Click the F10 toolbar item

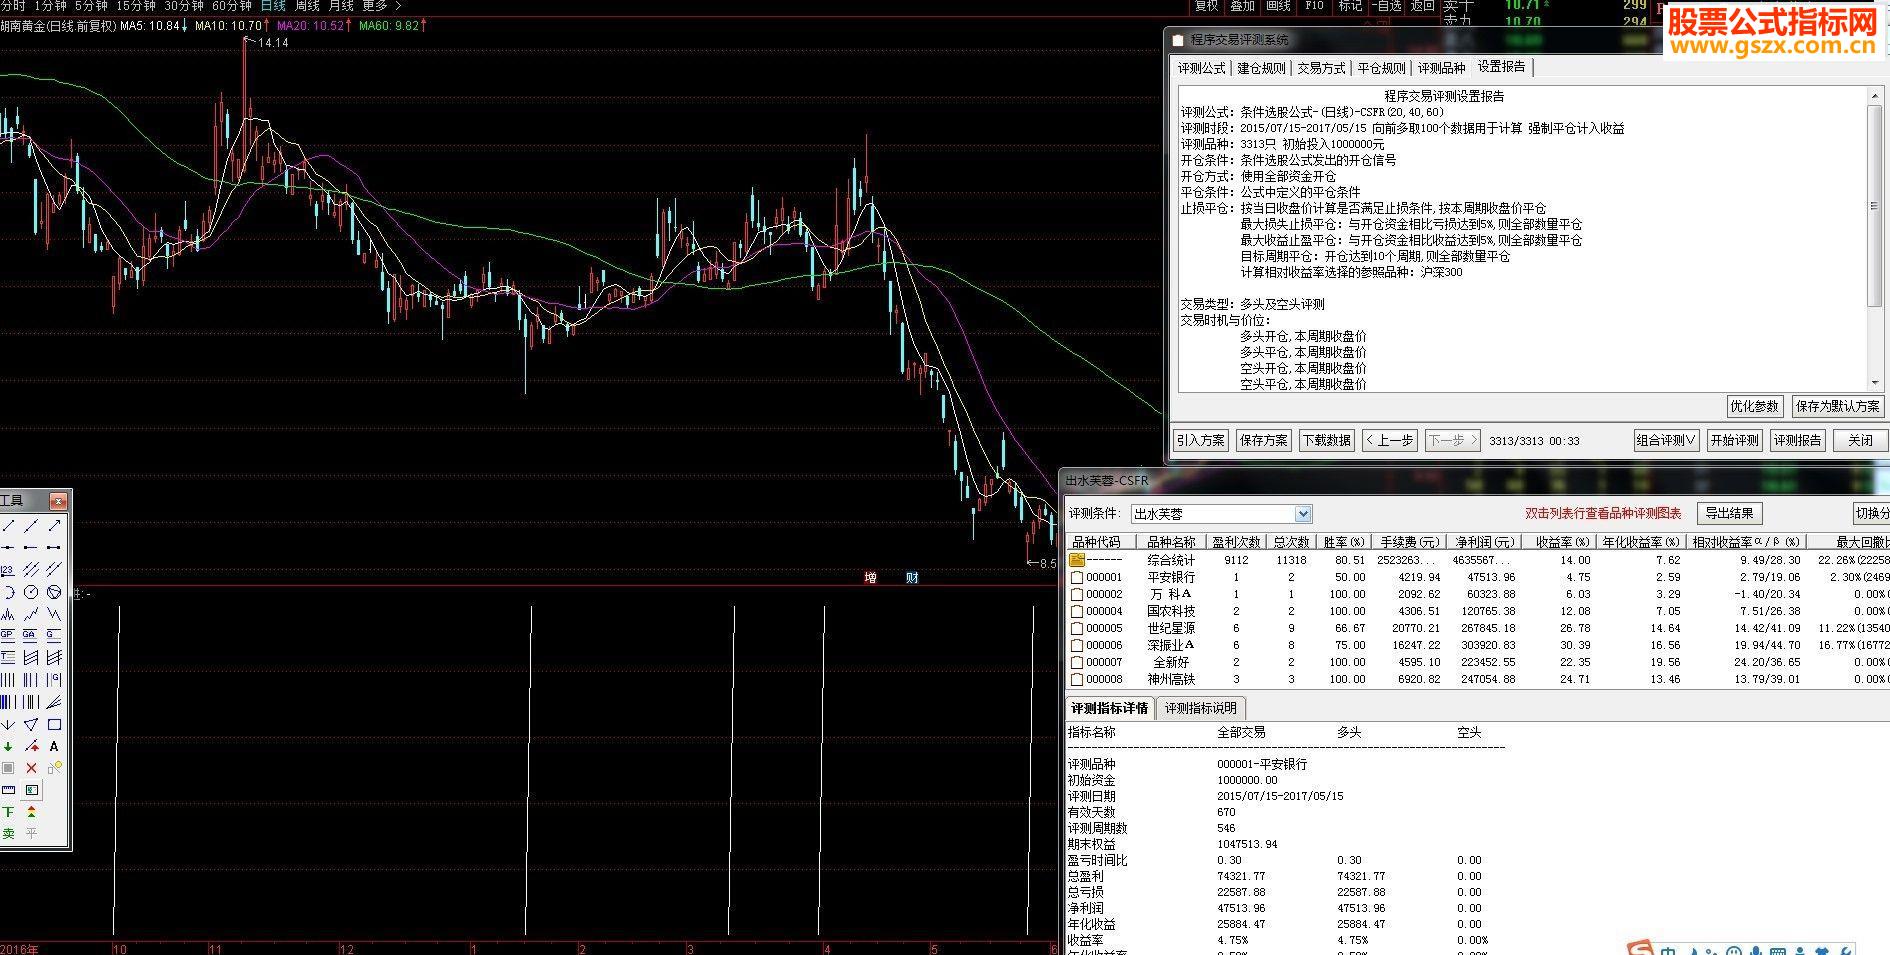pos(1314,6)
